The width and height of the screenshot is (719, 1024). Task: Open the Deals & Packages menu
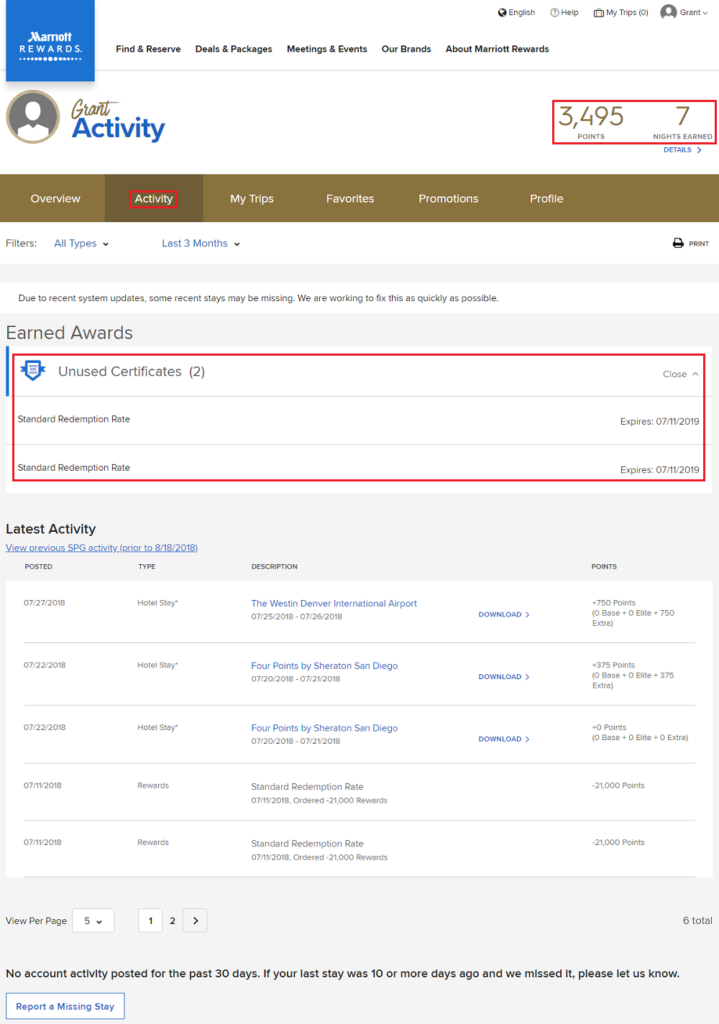point(233,48)
